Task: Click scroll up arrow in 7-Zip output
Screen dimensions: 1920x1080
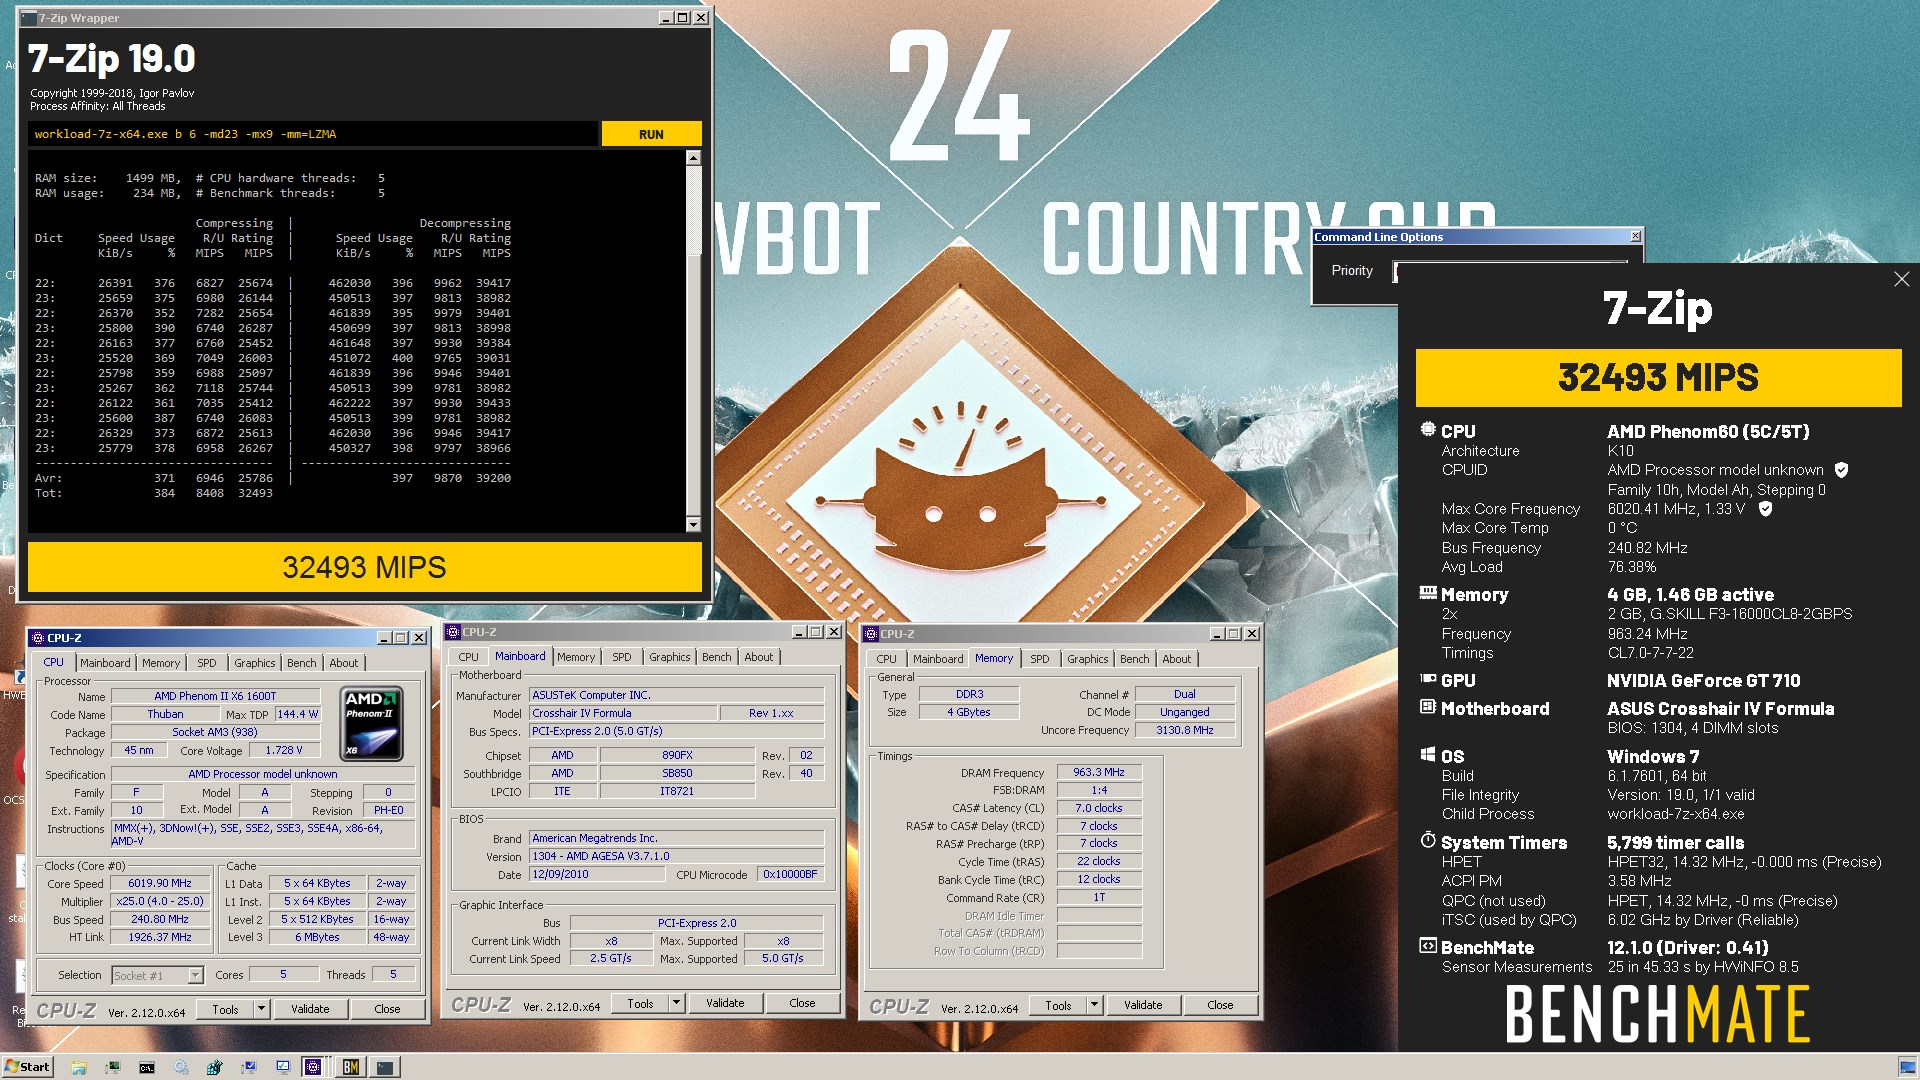Action: click(x=693, y=158)
